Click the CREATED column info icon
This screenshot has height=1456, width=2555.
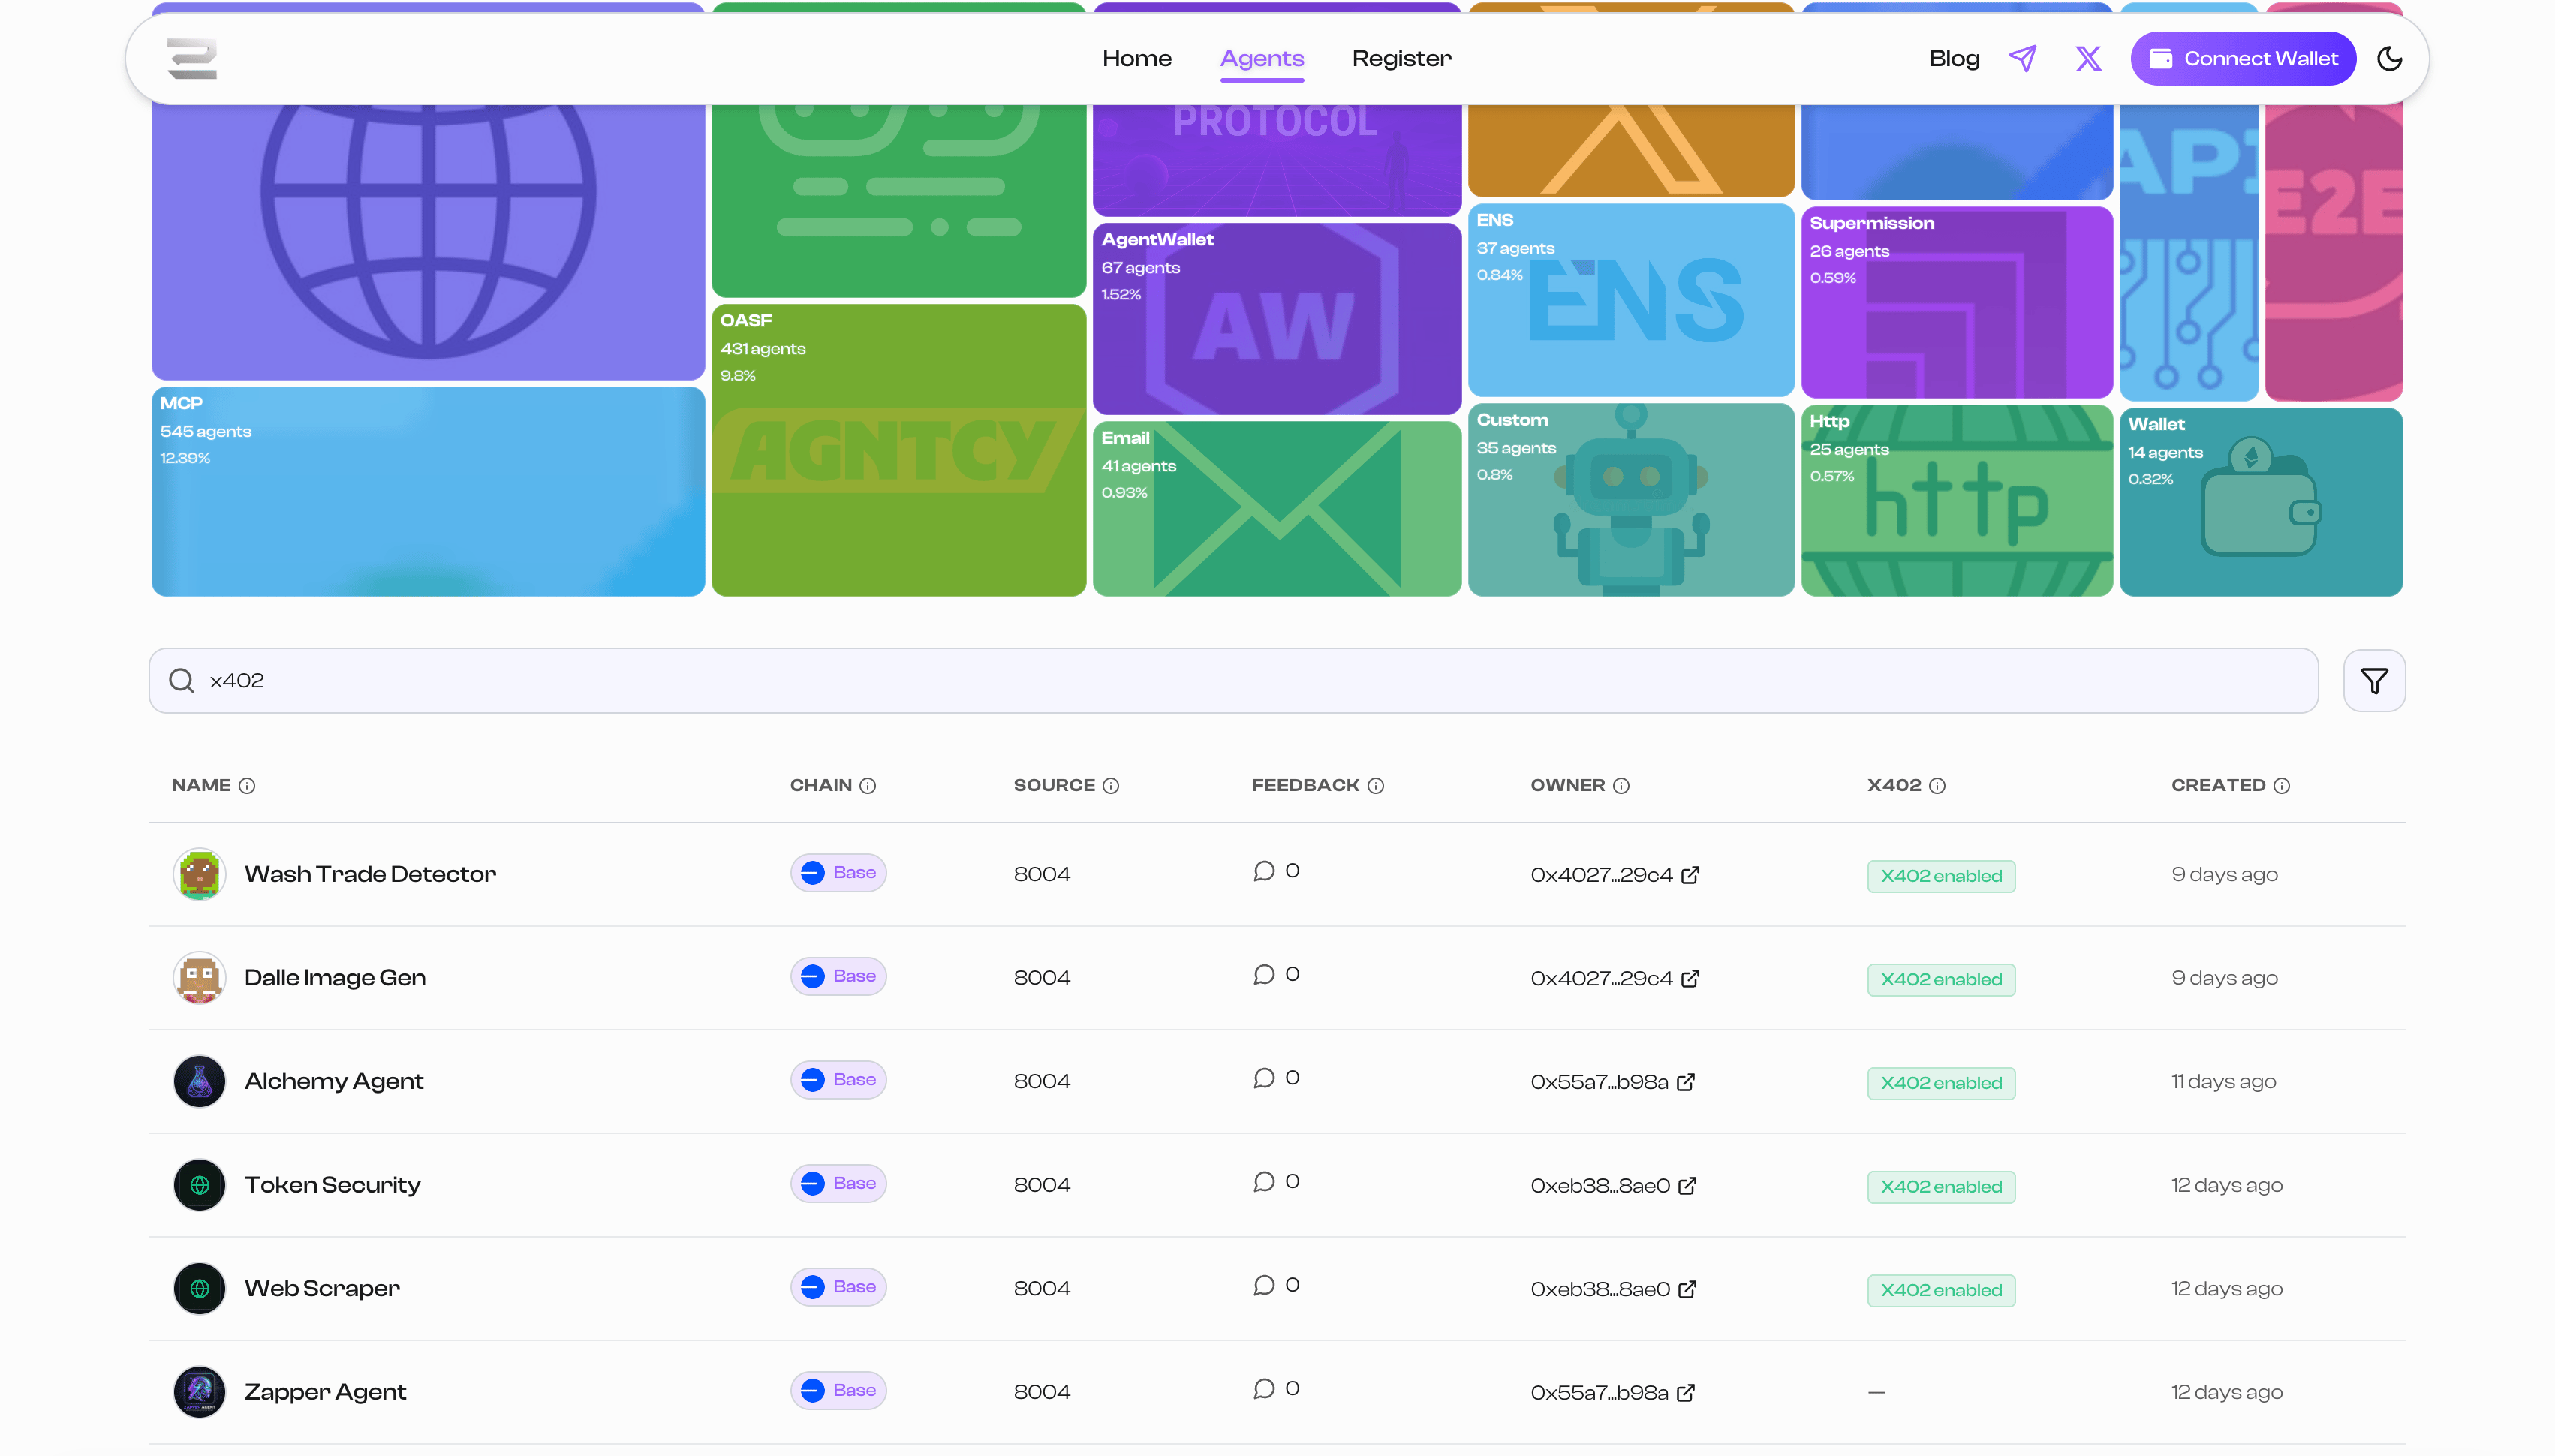click(x=2282, y=786)
